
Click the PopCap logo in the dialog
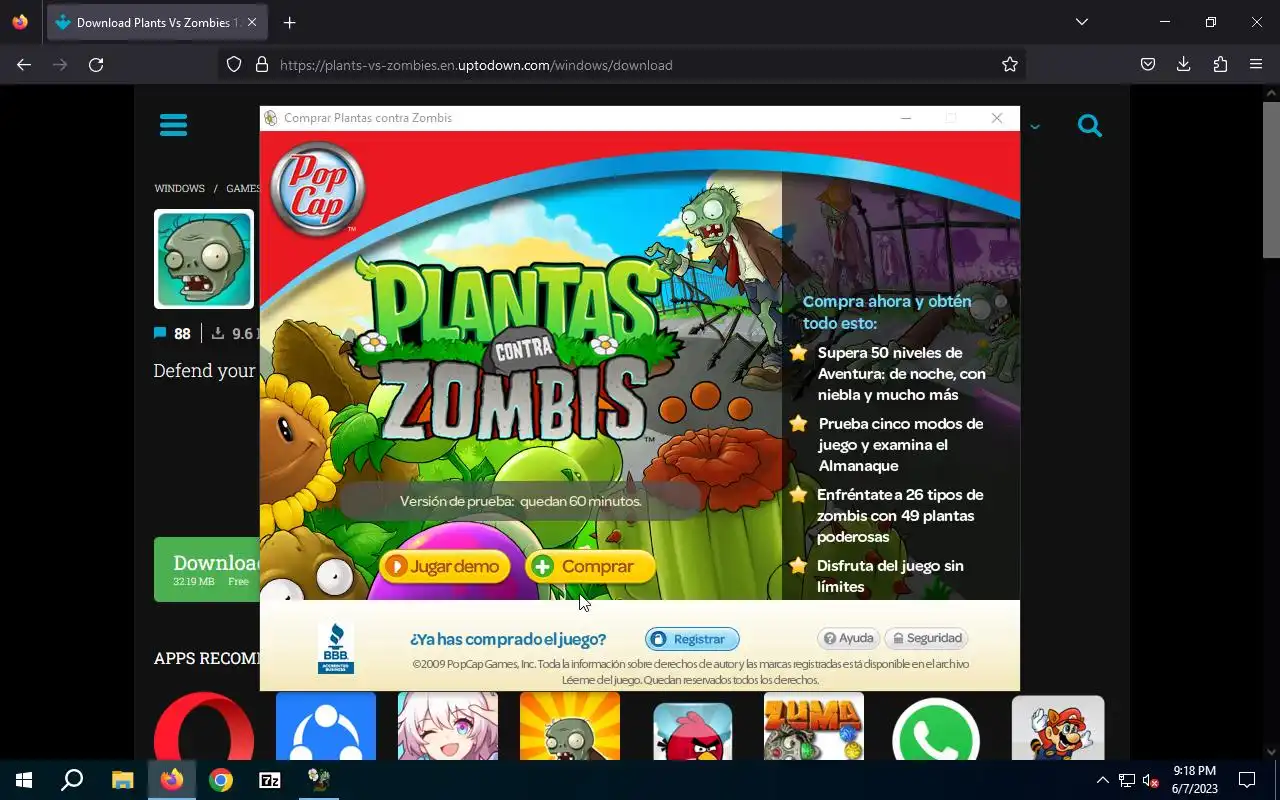pos(318,189)
